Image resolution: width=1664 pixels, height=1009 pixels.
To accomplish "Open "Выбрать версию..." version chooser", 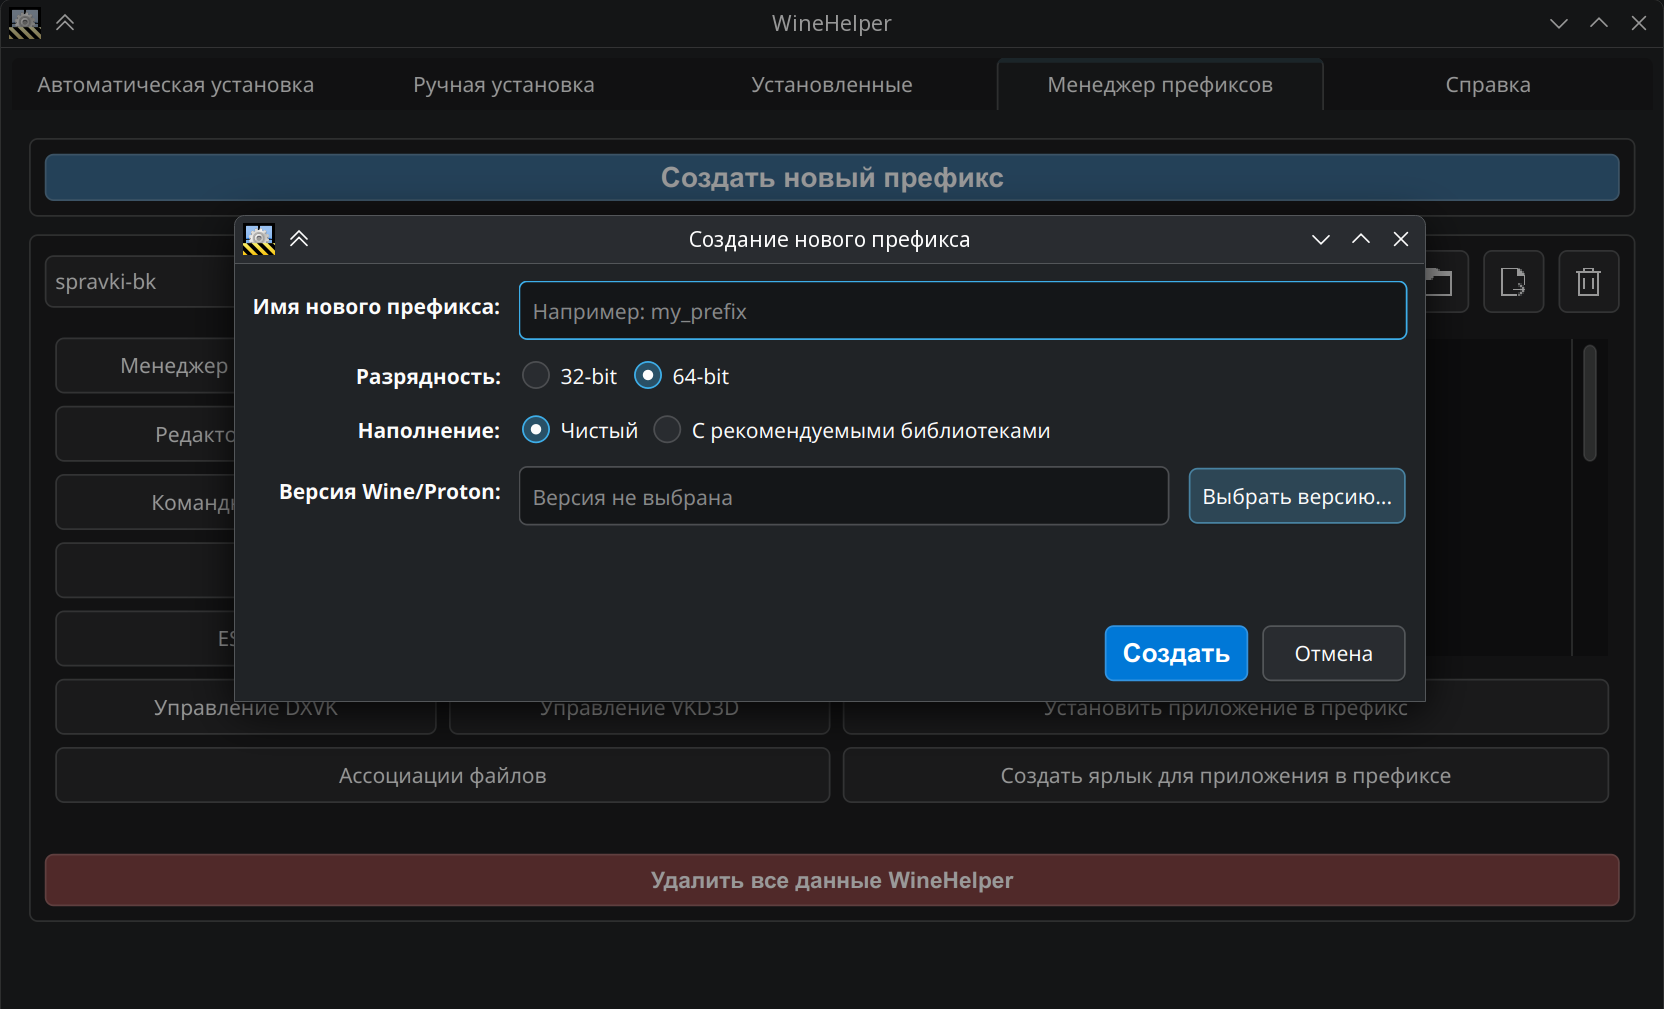I will coord(1296,496).
